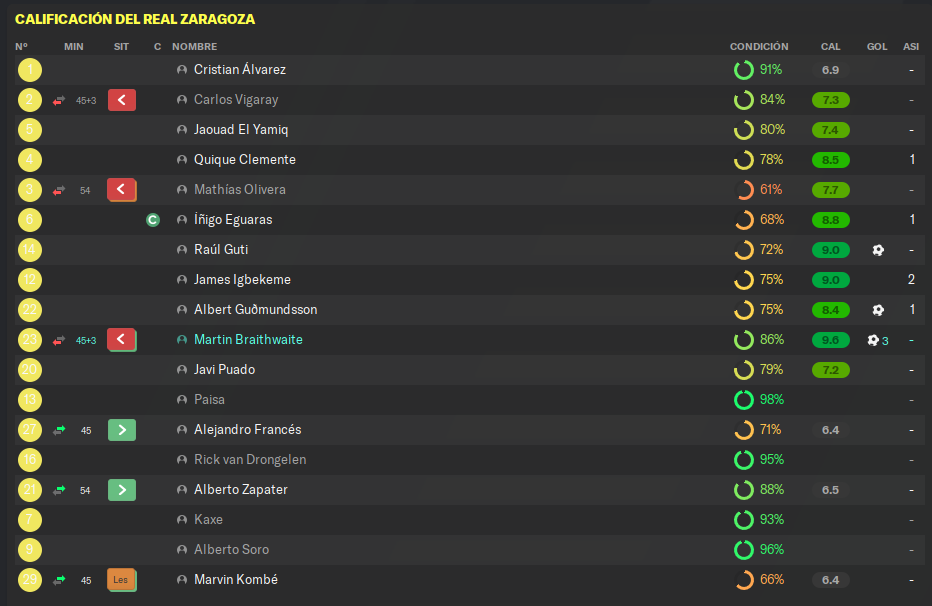Click Albert Guðmundsson's goal ball icon
The image size is (932, 606).
878,310
